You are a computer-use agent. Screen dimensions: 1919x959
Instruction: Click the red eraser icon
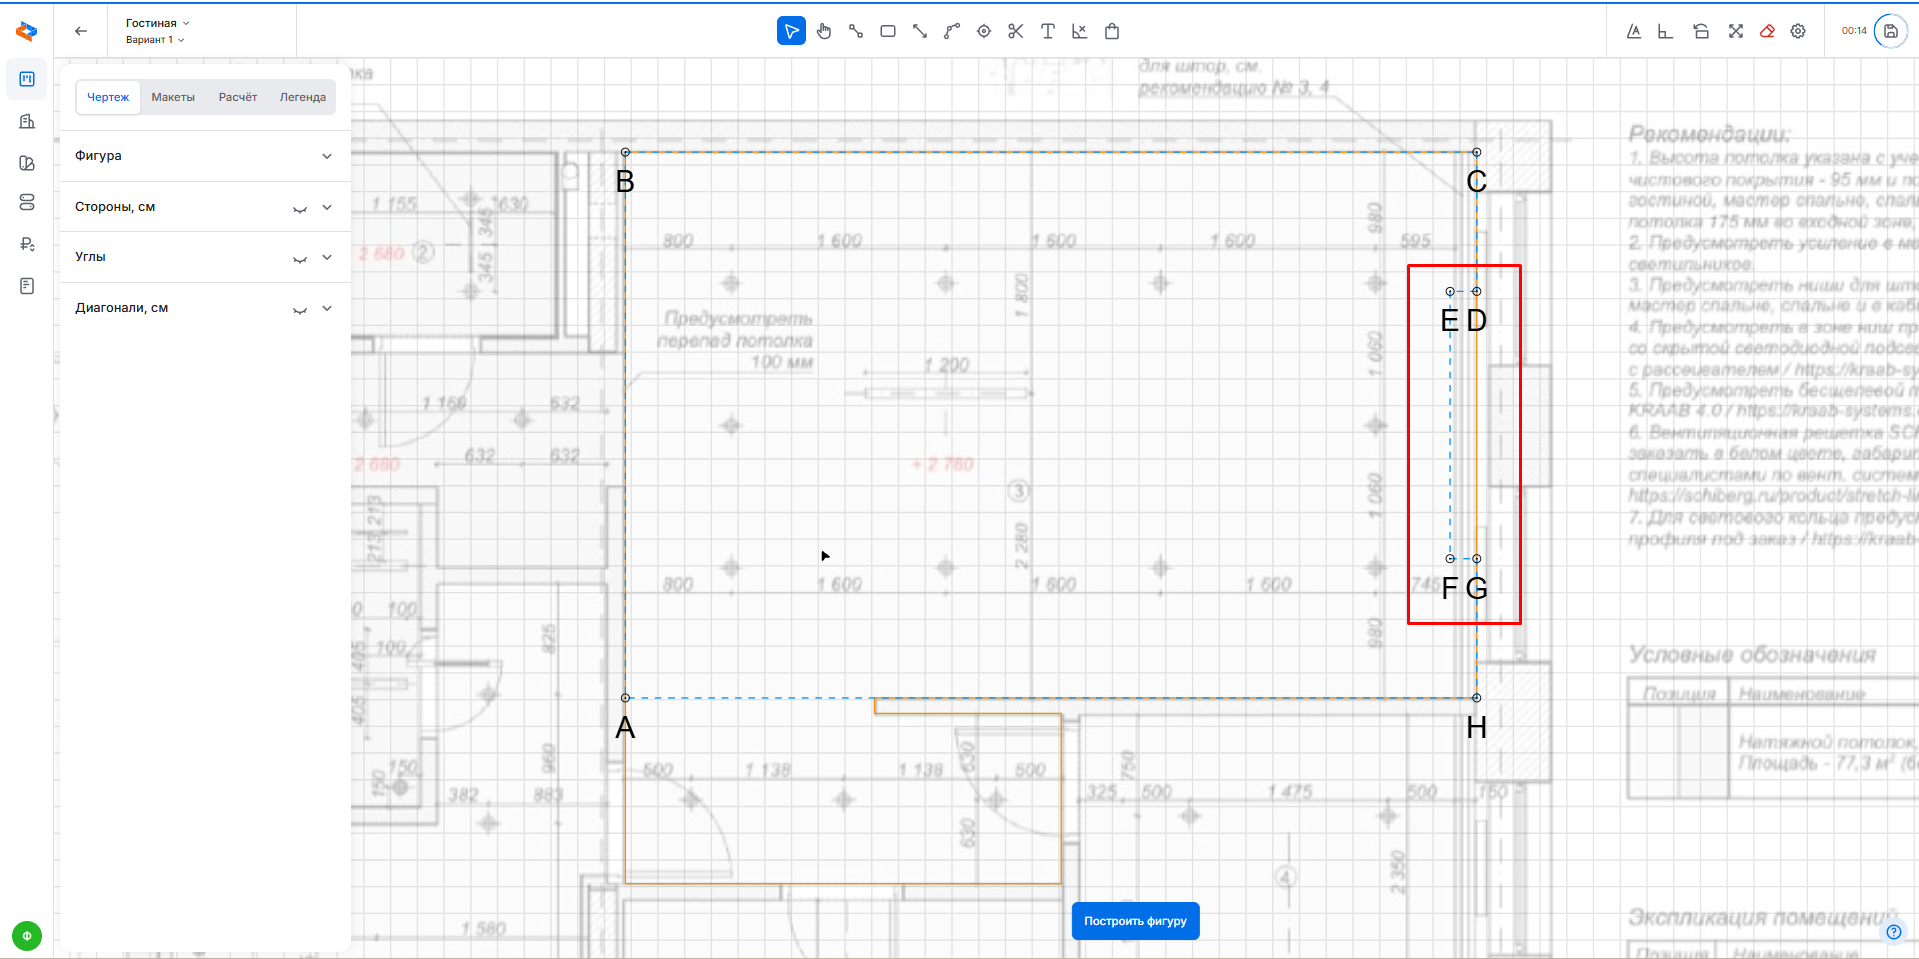[x=1767, y=31]
